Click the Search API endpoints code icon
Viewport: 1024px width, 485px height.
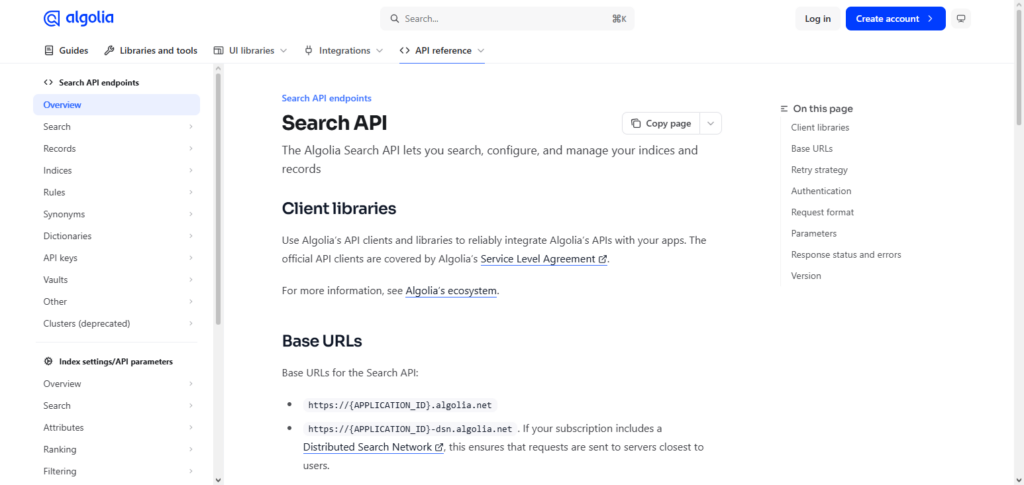[x=48, y=83]
